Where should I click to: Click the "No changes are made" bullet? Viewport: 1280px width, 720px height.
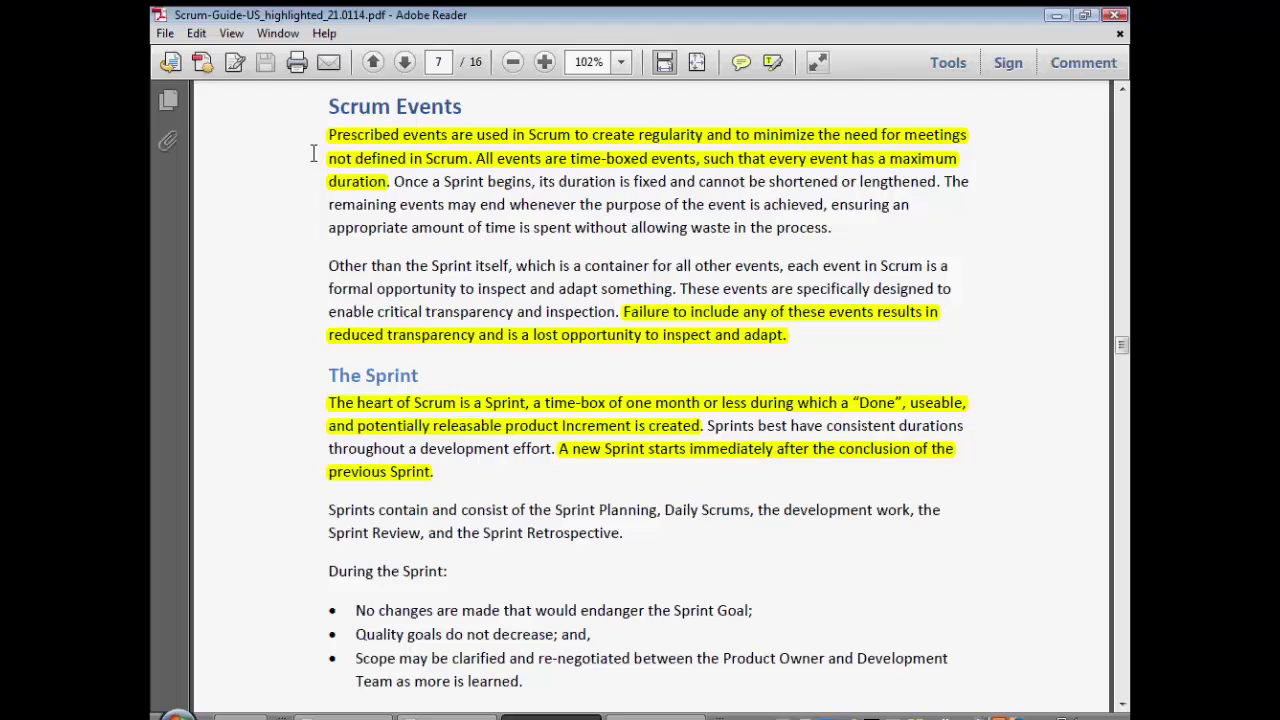coord(554,610)
